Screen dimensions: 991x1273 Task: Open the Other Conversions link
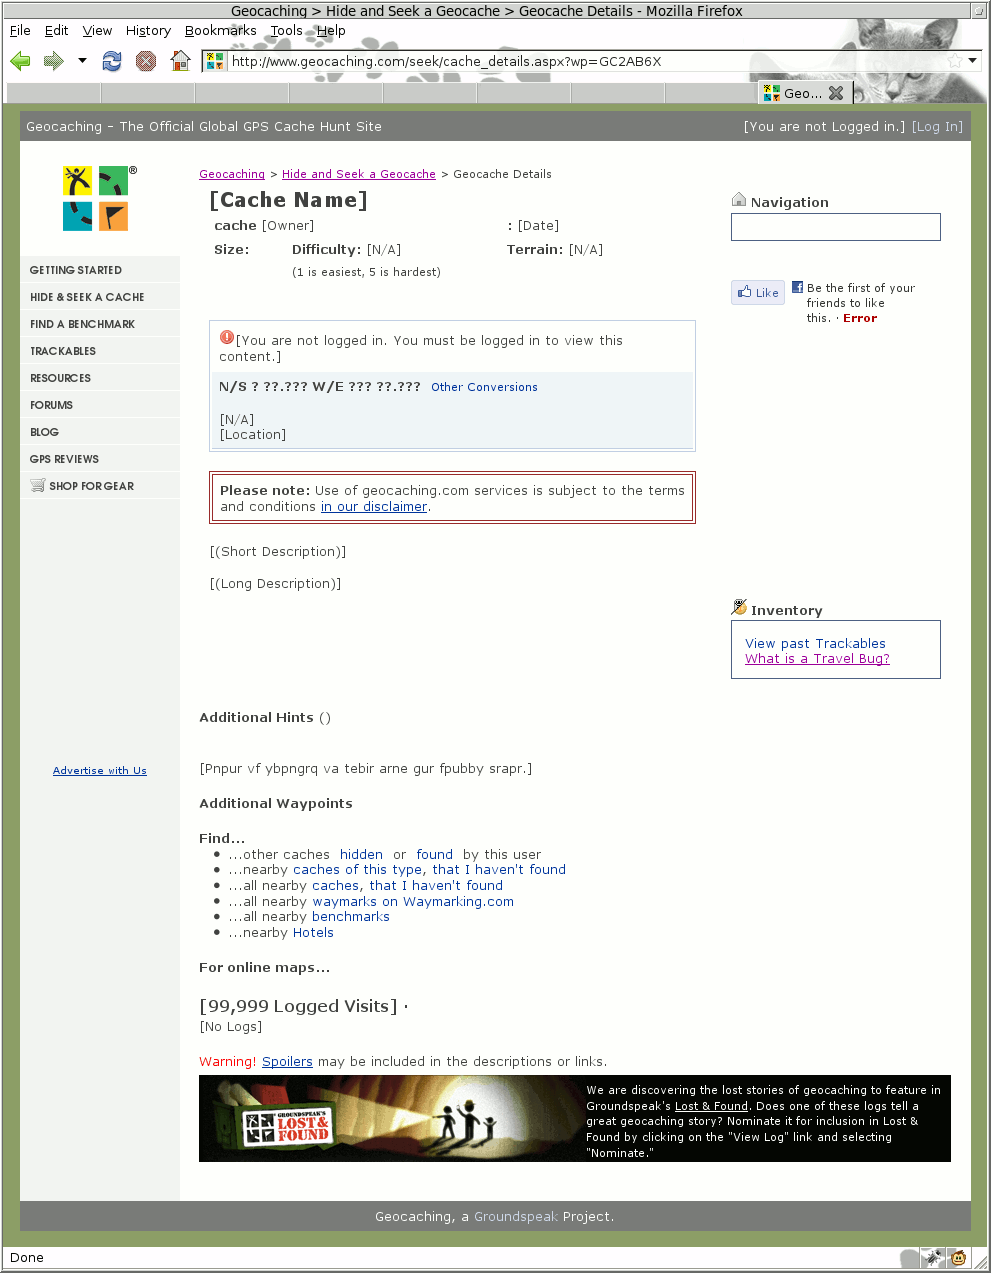(484, 387)
